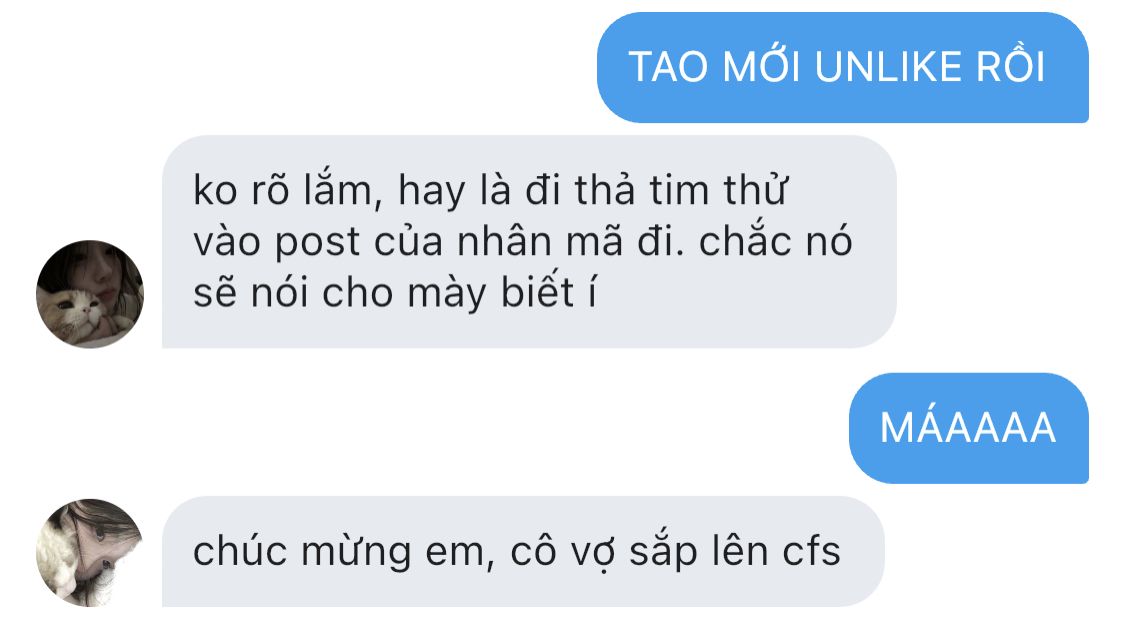Click the word 'RỒI' in the top blue message

coord(1010,67)
